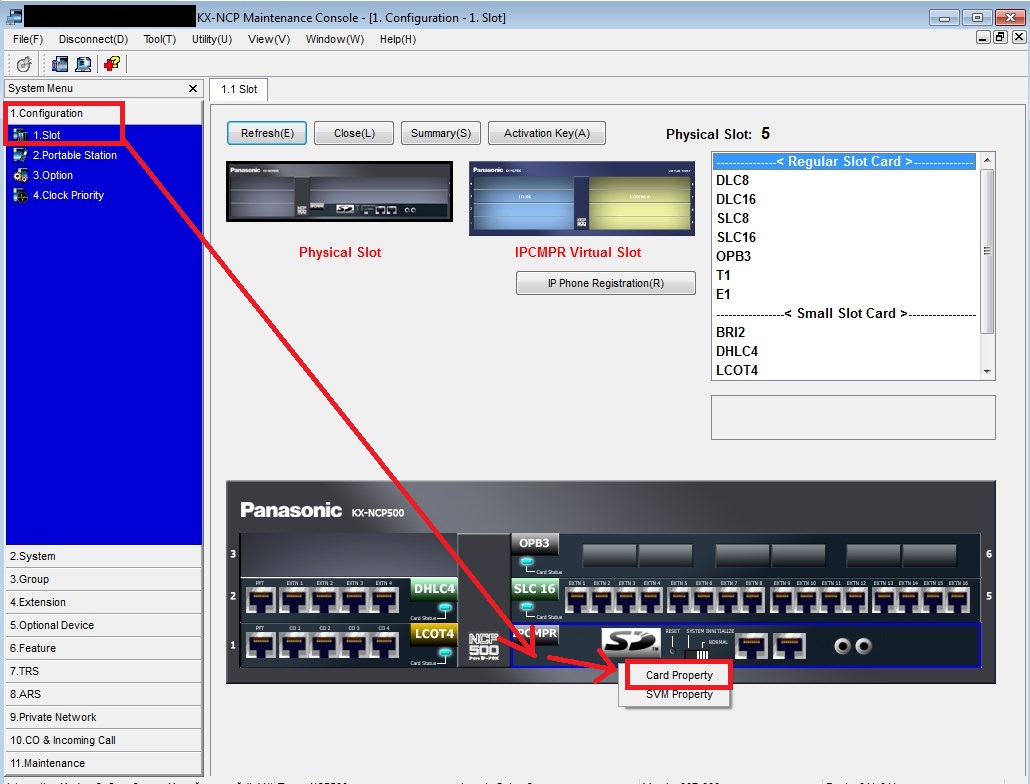Switch to the 1.1 Slot tab
Screen dimensions: 1030x784
pyautogui.click(x=238, y=89)
